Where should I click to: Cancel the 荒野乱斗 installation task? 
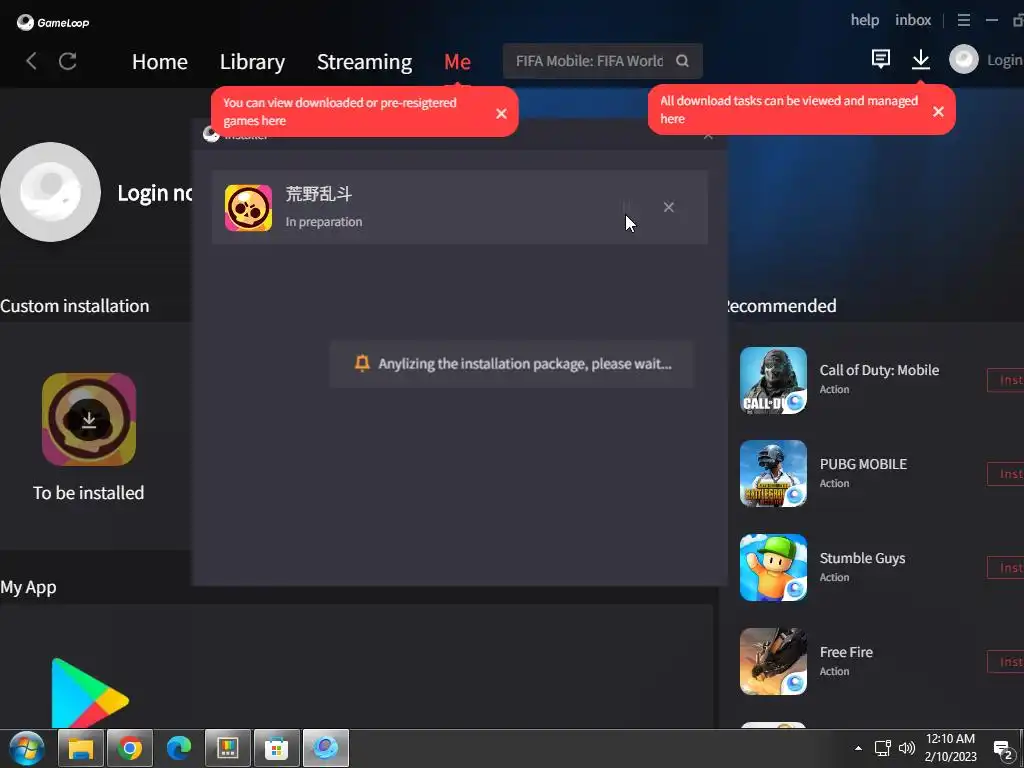coord(668,207)
